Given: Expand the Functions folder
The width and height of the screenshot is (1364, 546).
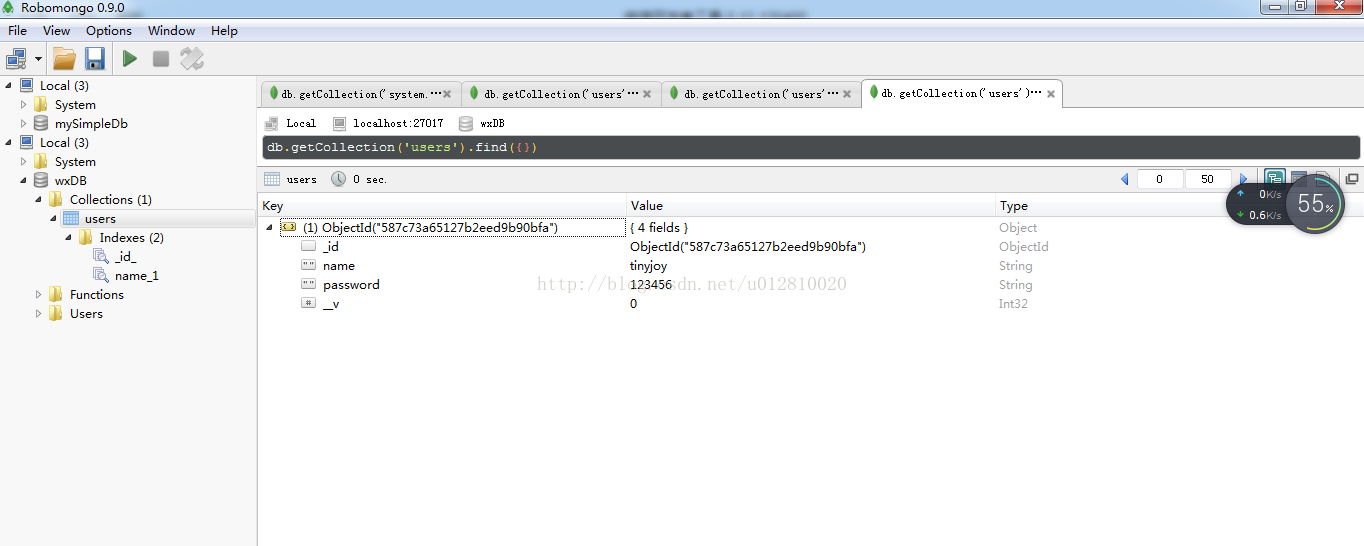Looking at the screenshot, I should 39,294.
